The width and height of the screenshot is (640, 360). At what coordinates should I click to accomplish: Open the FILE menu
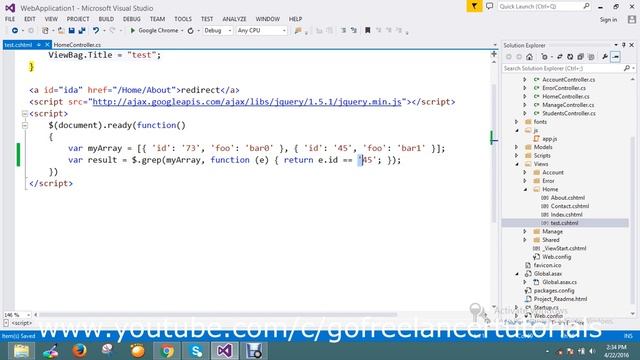pyautogui.click(x=10, y=19)
